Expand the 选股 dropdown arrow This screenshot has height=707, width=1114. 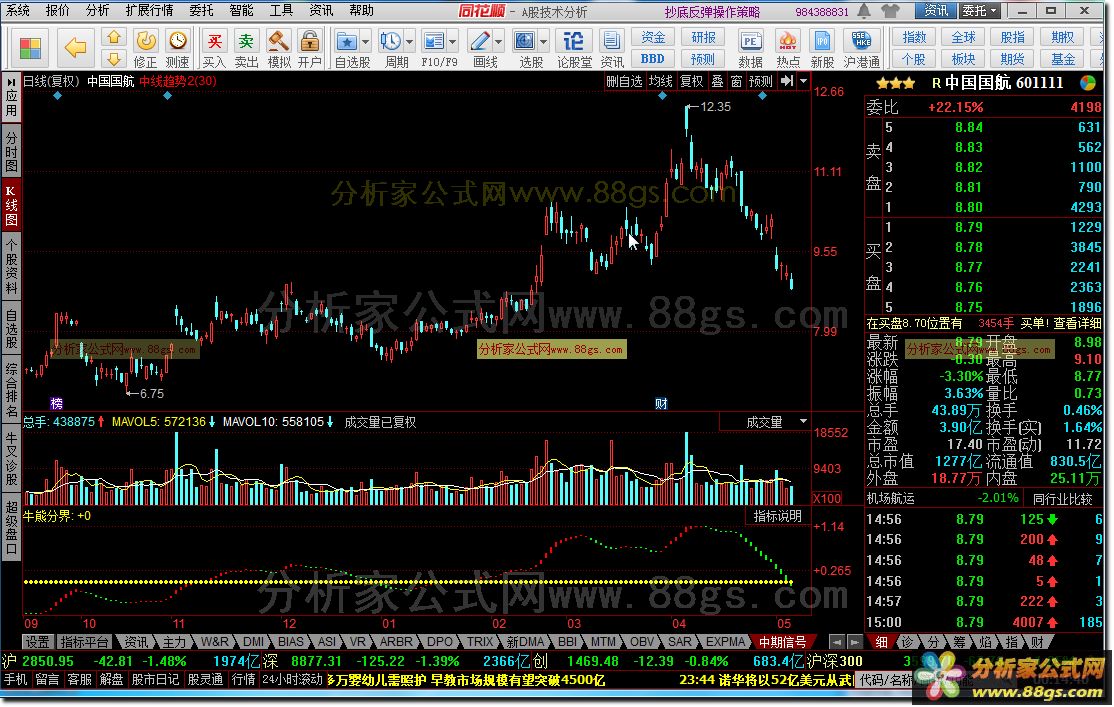pyautogui.click(x=544, y=42)
